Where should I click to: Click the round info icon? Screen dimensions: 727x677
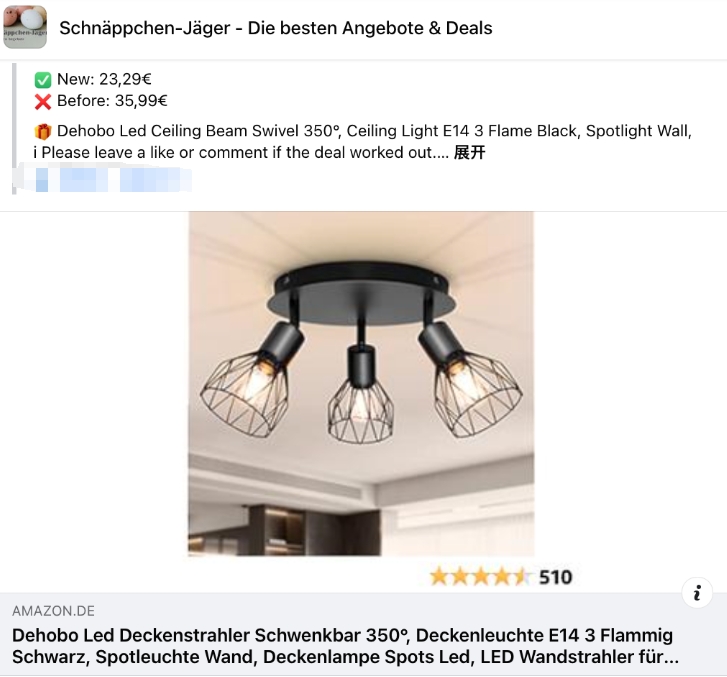[x=697, y=593]
